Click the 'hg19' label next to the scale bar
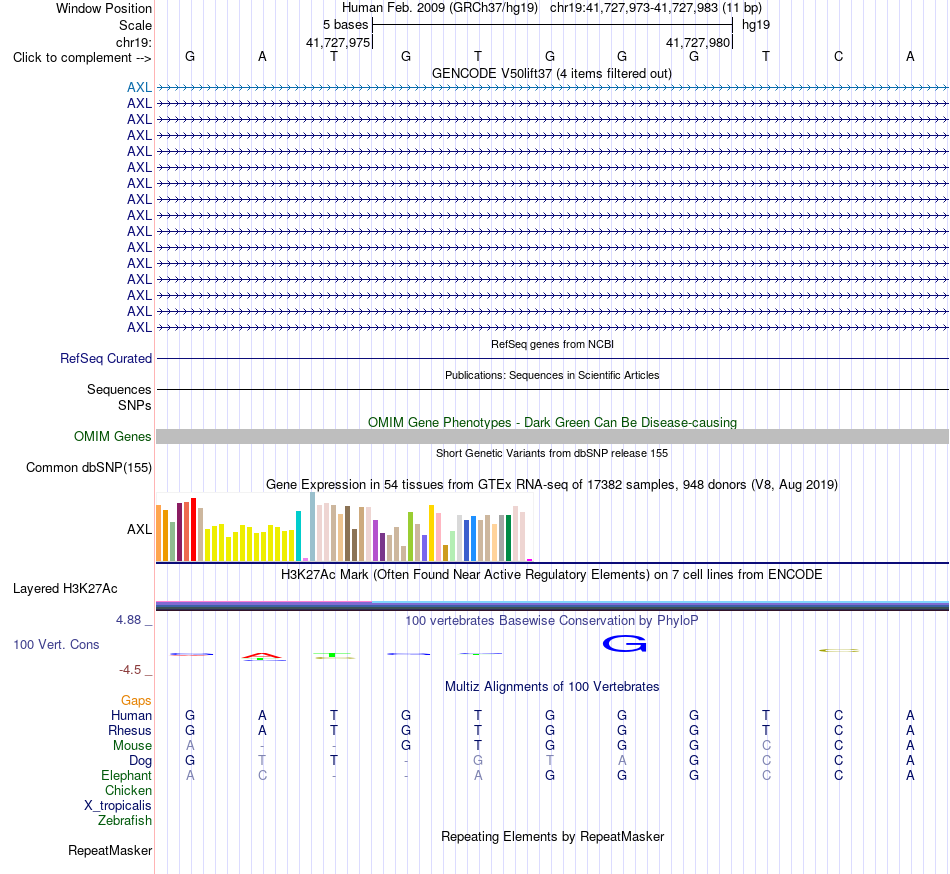The width and height of the screenshot is (950, 874). click(x=756, y=25)
